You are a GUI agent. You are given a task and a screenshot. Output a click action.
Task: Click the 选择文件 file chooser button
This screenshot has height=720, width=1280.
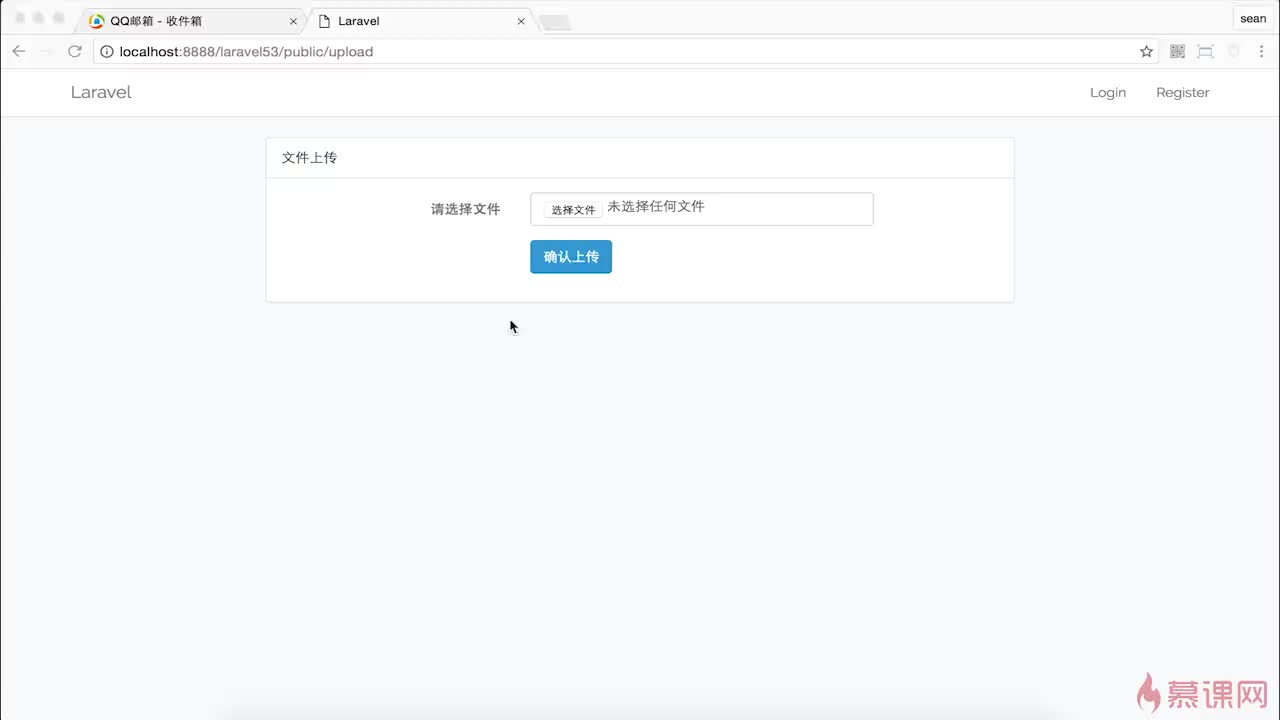tap(573, 209)
